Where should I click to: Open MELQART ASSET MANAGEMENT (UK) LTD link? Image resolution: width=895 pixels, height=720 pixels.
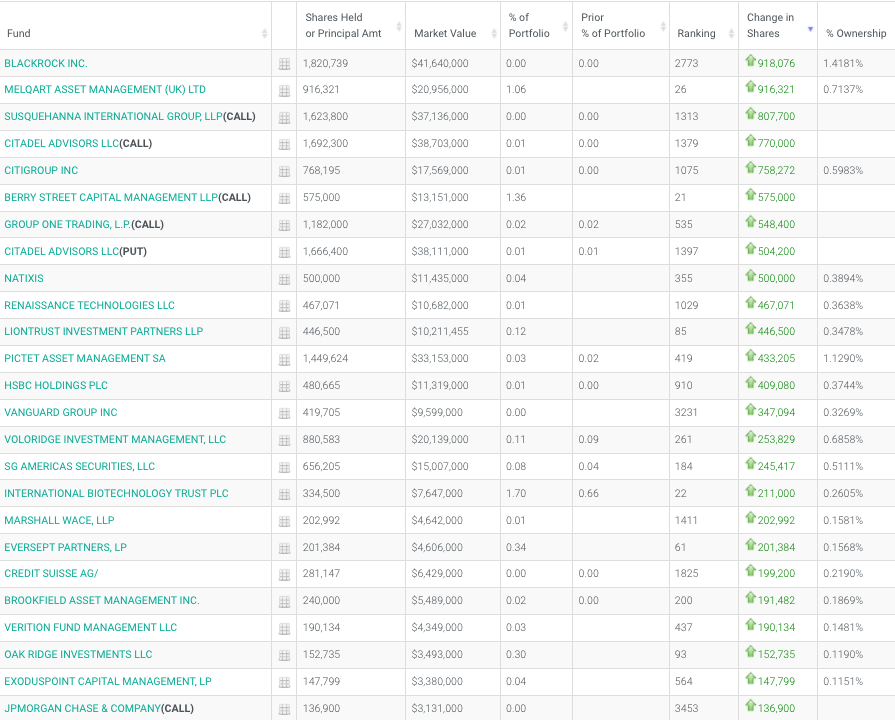[x=105, y=89]
